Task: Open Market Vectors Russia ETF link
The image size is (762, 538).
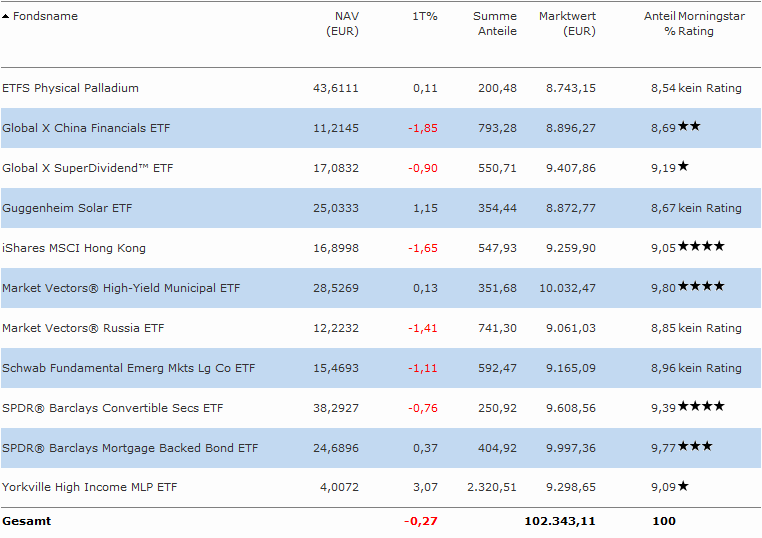Action: point(83,328)
